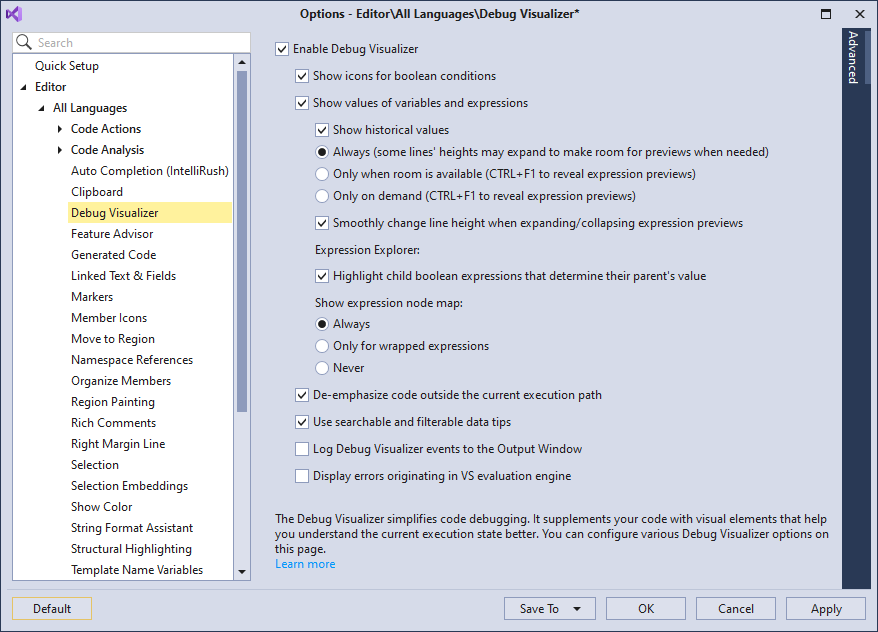Enable Log Debug Visualizer events to Output Window

[302, 449]
